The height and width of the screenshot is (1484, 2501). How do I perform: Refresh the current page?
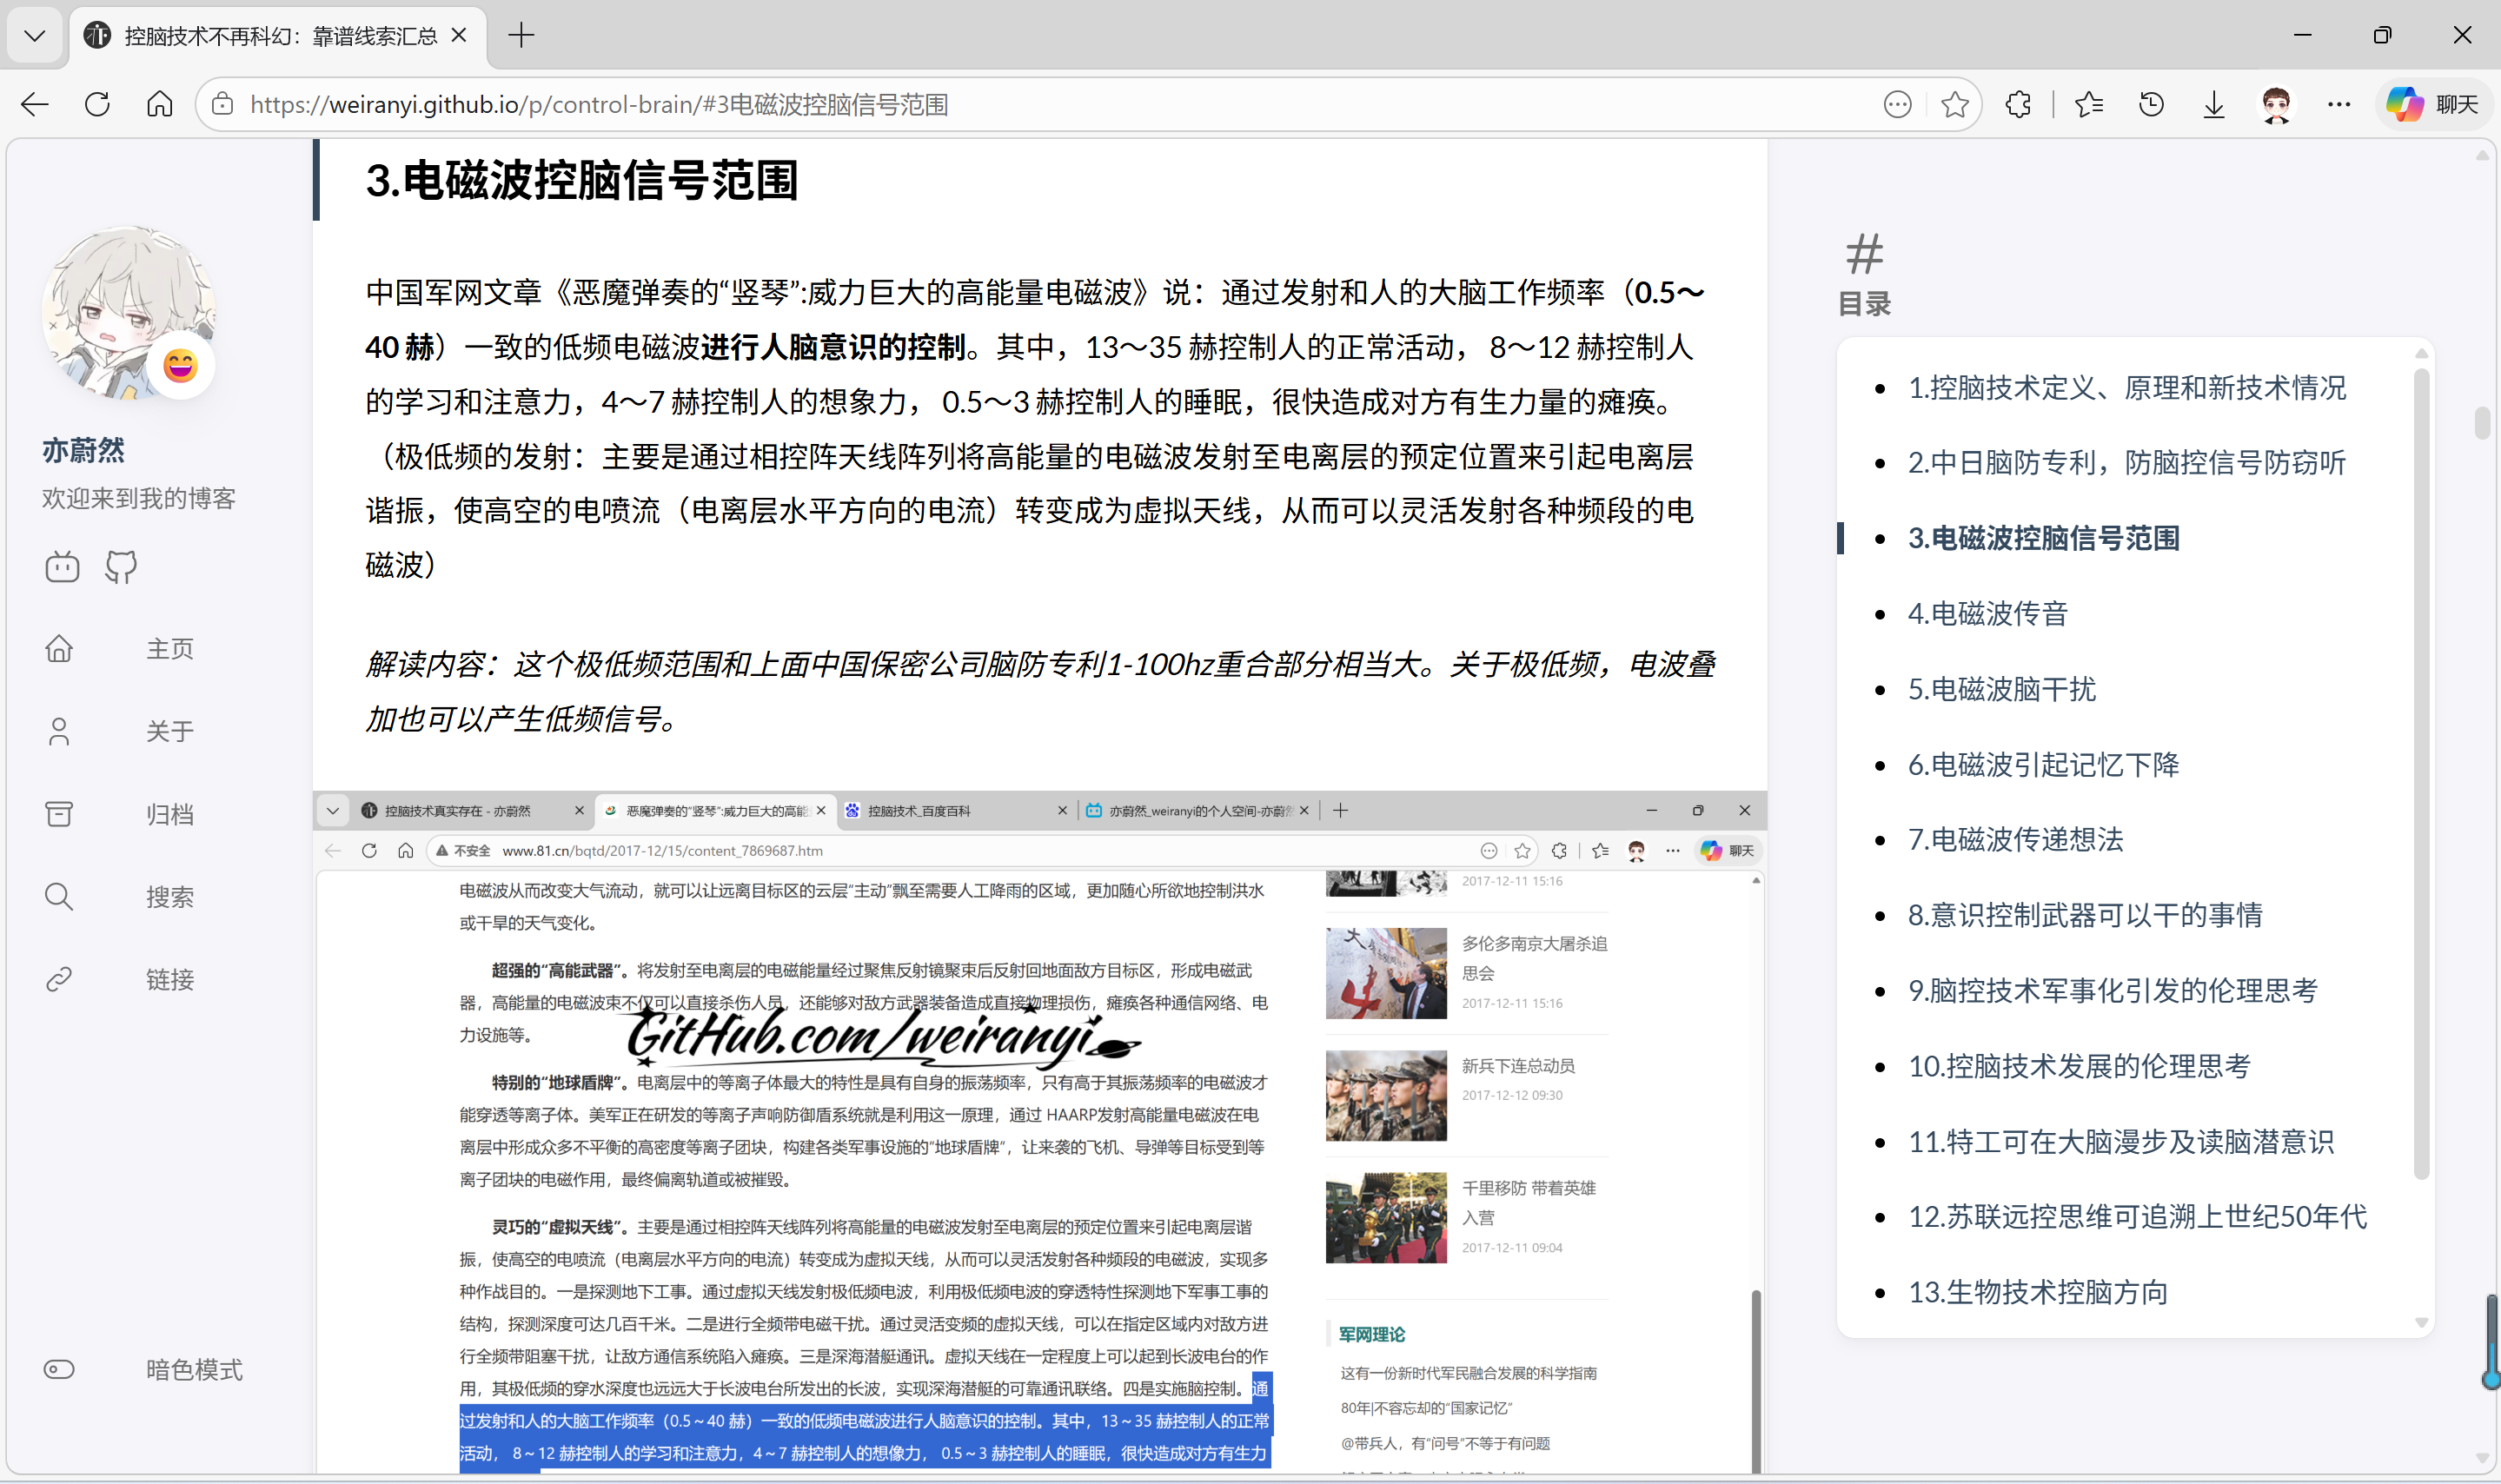97,104
